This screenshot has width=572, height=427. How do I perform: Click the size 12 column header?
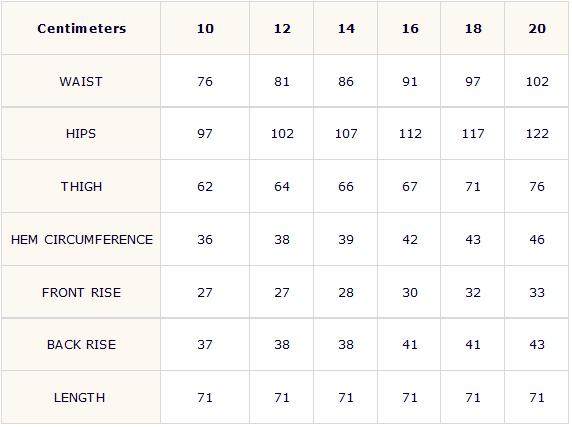coord(282,28)
